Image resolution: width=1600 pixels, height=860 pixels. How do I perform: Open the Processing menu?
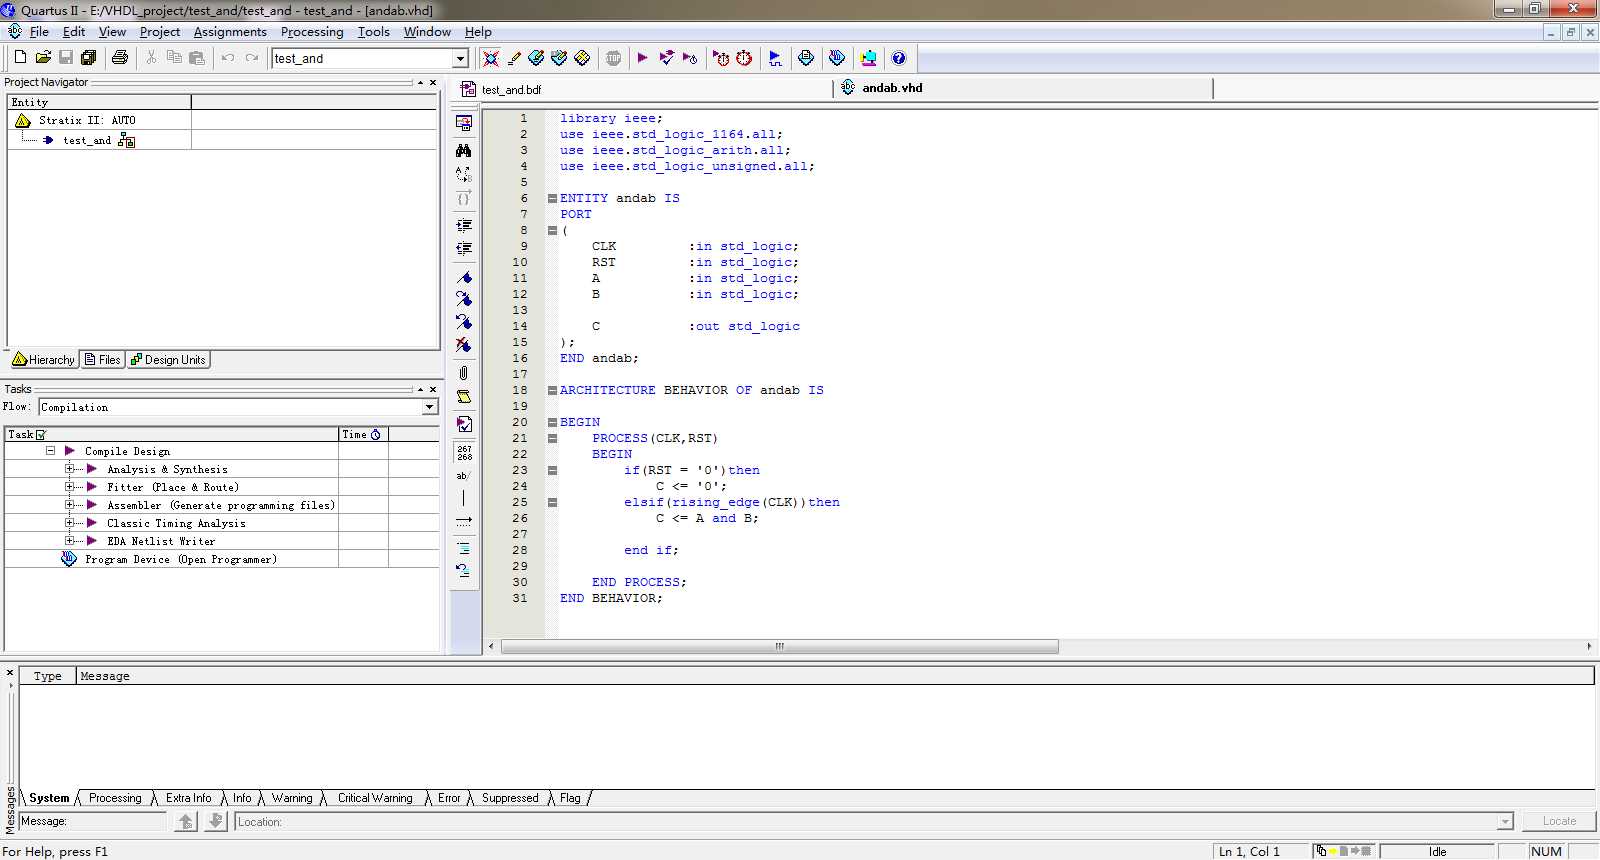click(312, 32)
